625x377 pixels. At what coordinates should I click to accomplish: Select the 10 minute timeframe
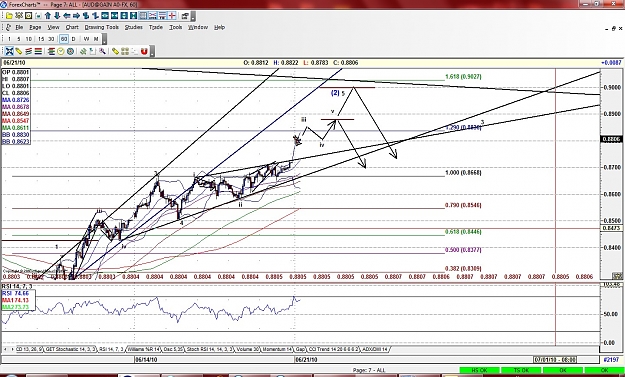coord(29,39)
